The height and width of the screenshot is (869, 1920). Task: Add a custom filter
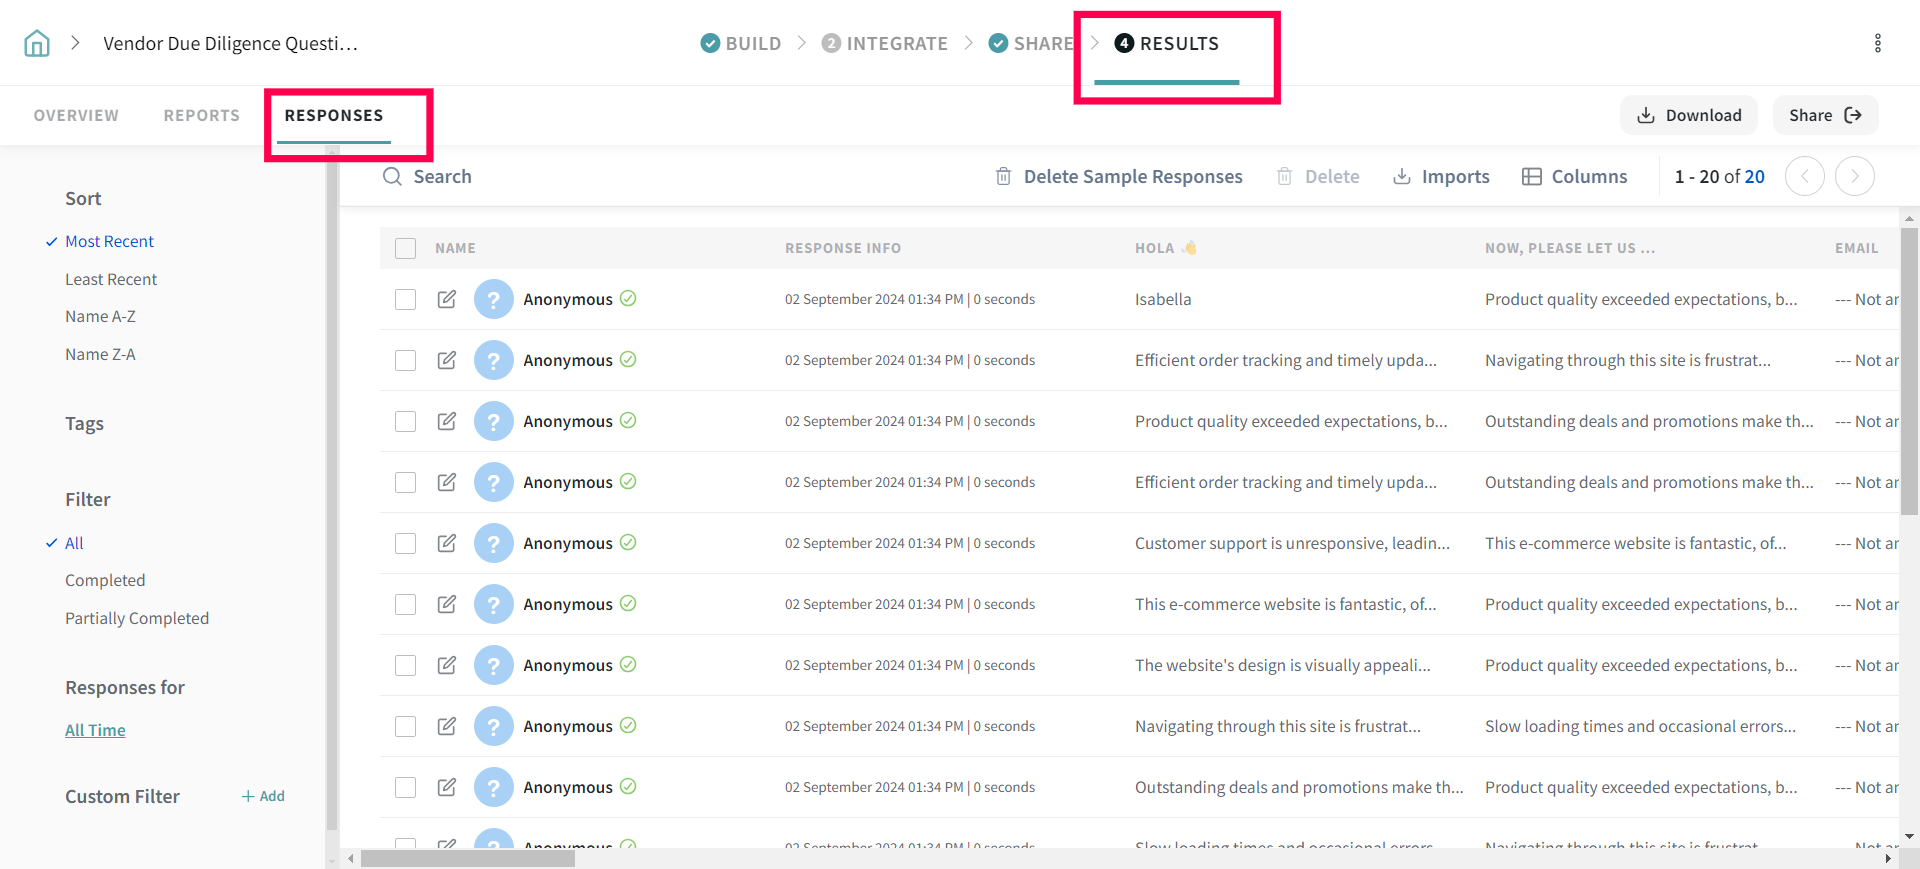click(263, 796)
